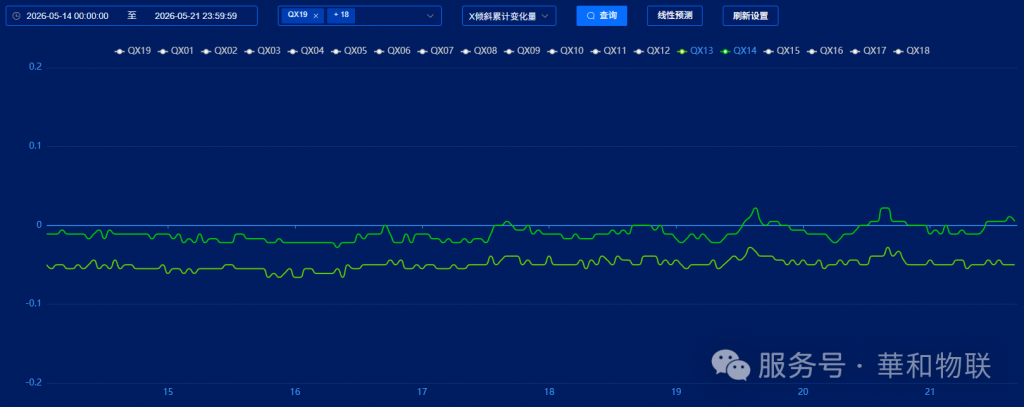Image resolution: width=1024 pixels, height=407 pixels.
Task: Toggle QX05 series in legend
Action: (x=349, y=50)
